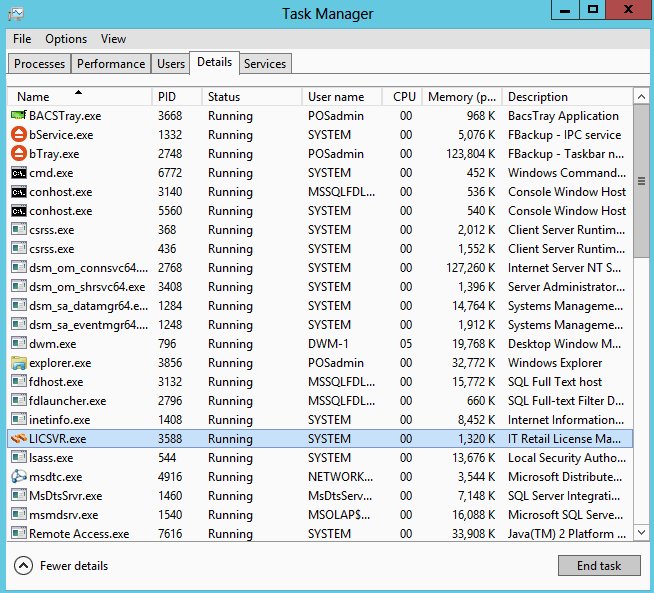Select the Windows Explorer description
Viewport: 654px width, 593px height.
click(555, 363)
